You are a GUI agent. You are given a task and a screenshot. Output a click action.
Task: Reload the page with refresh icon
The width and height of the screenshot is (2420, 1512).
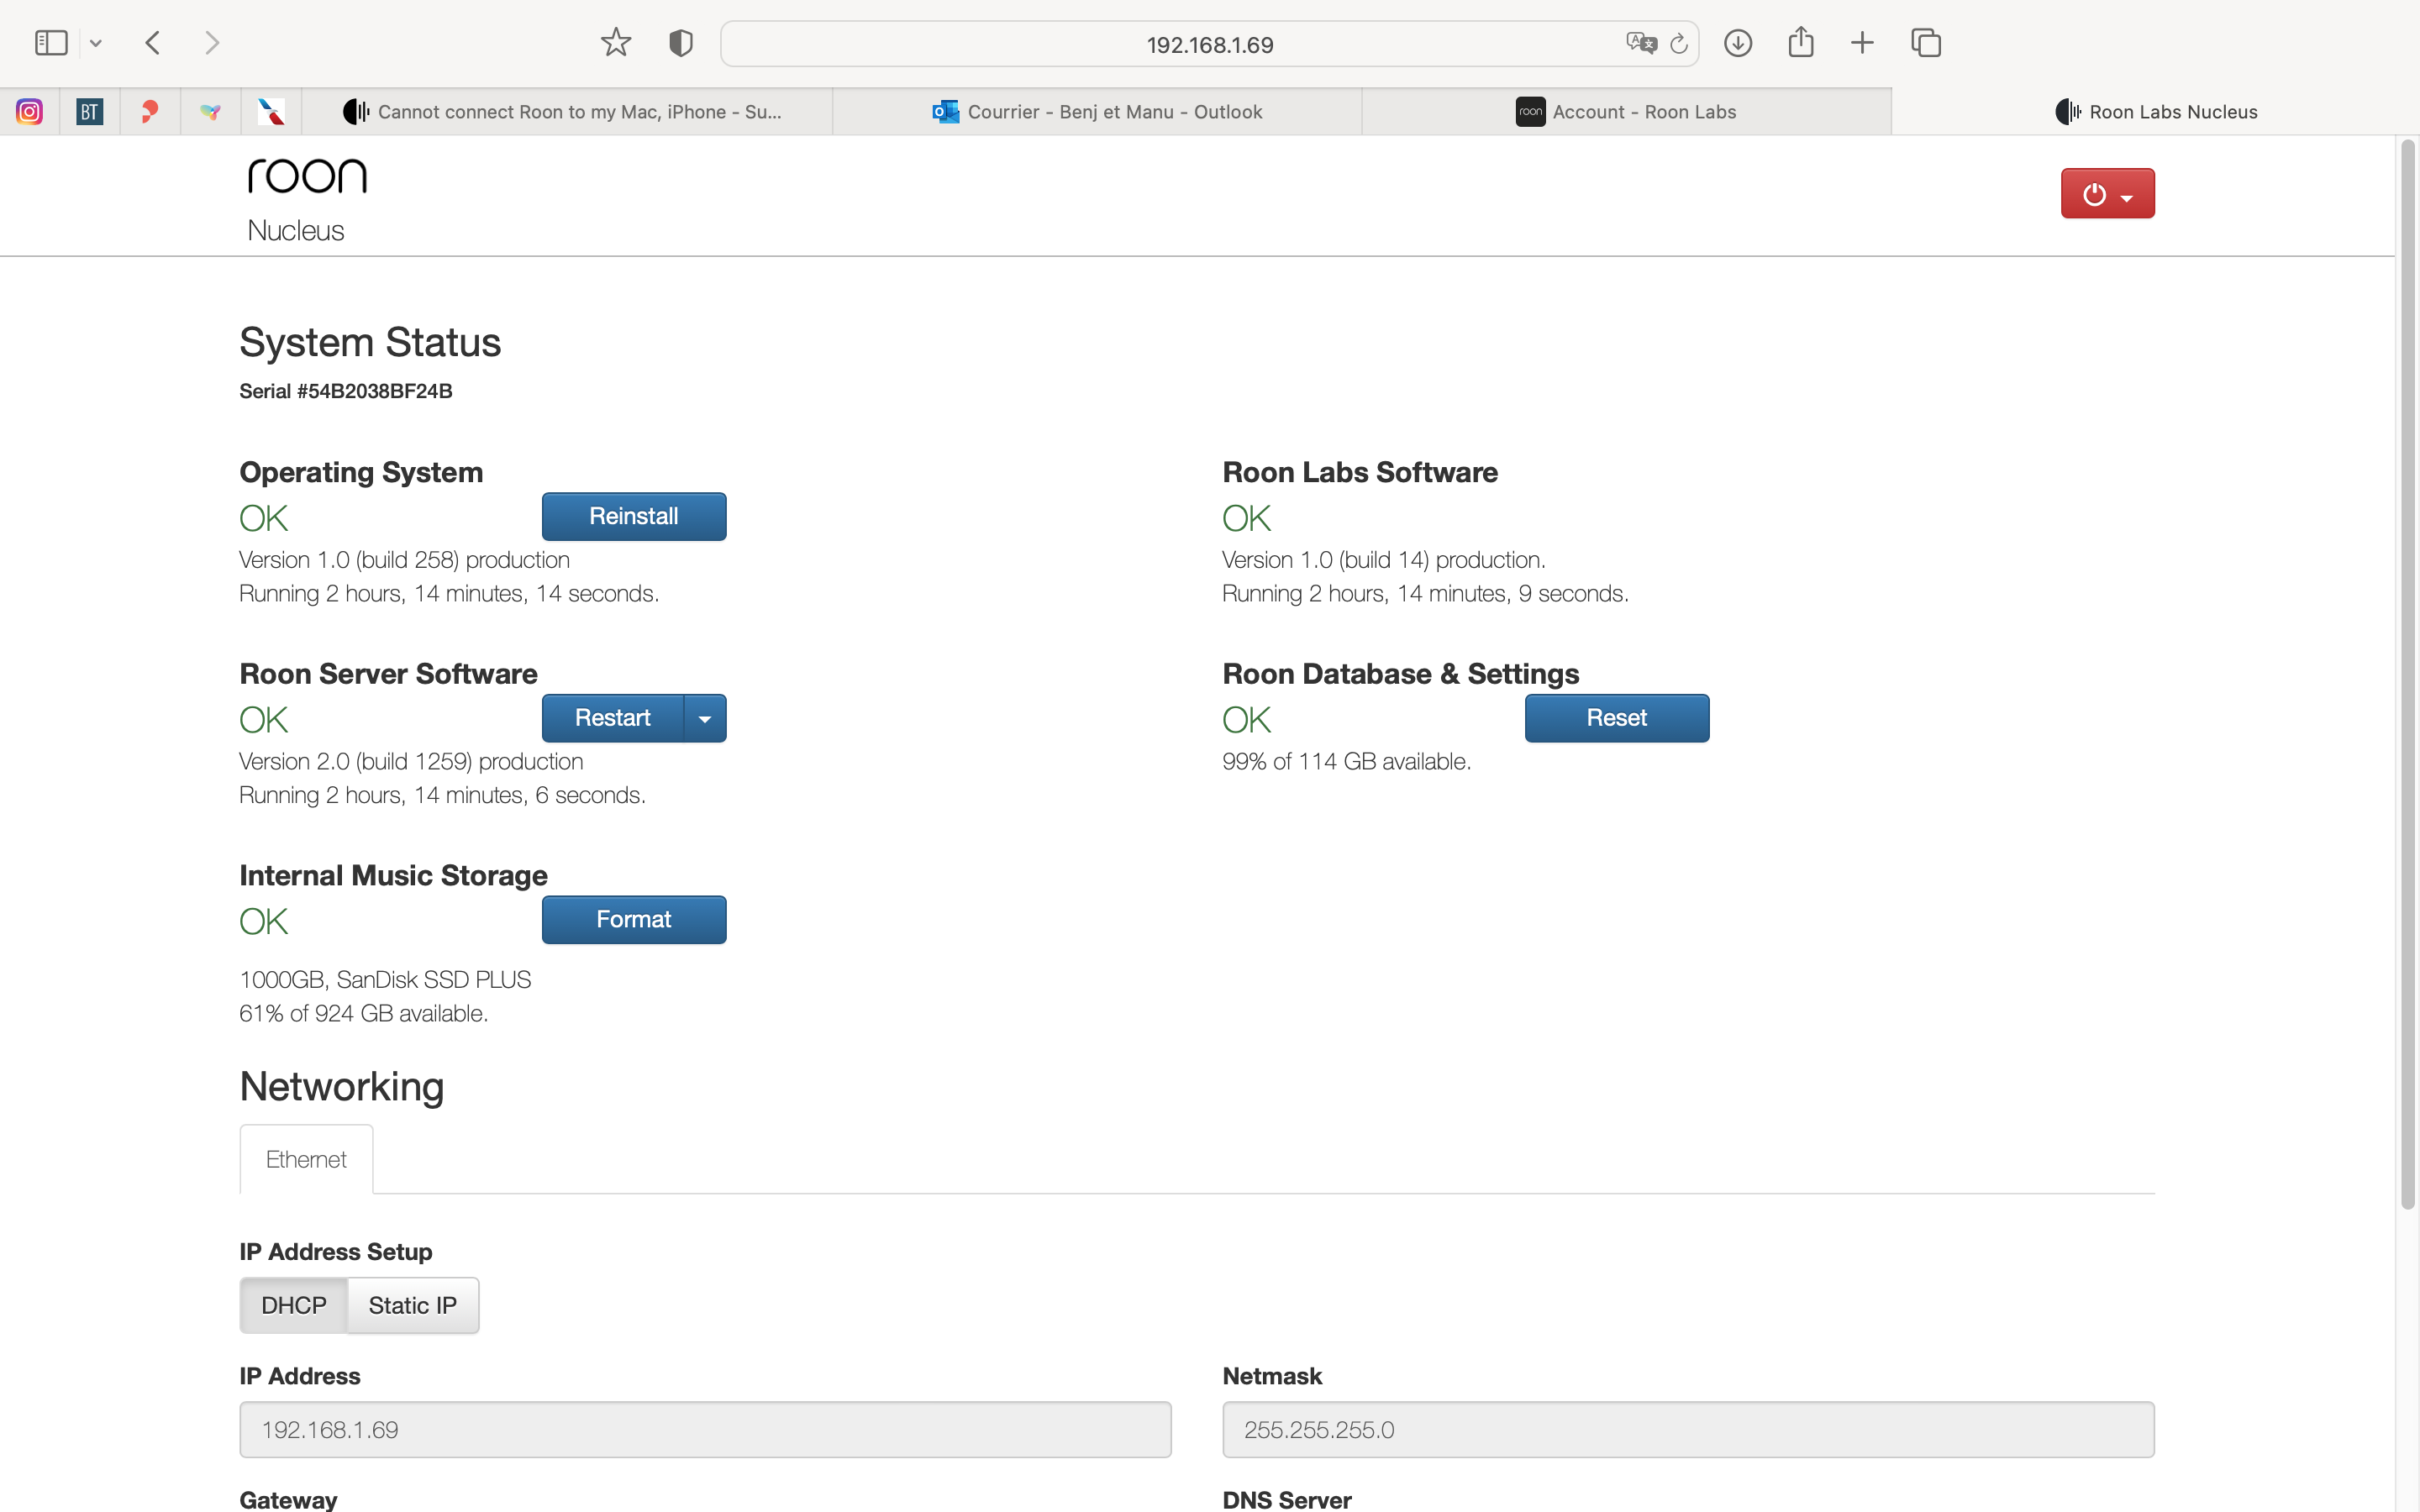(x=1679, y=43)
